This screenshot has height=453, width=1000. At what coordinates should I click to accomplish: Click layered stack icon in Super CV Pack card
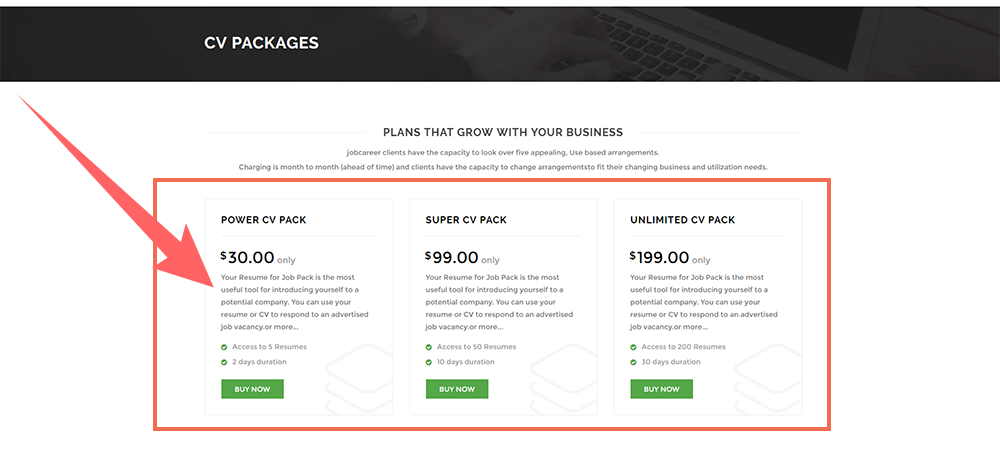point(560,378)
